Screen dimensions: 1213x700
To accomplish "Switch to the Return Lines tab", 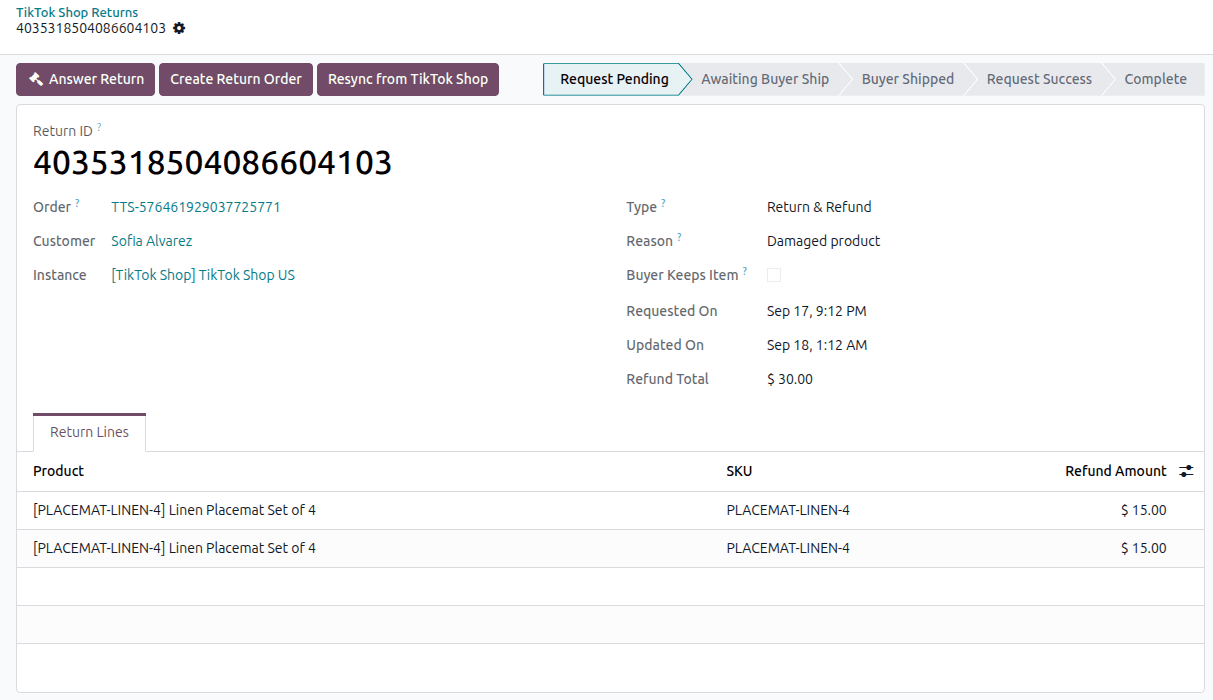I will click(x=90, y=432).
